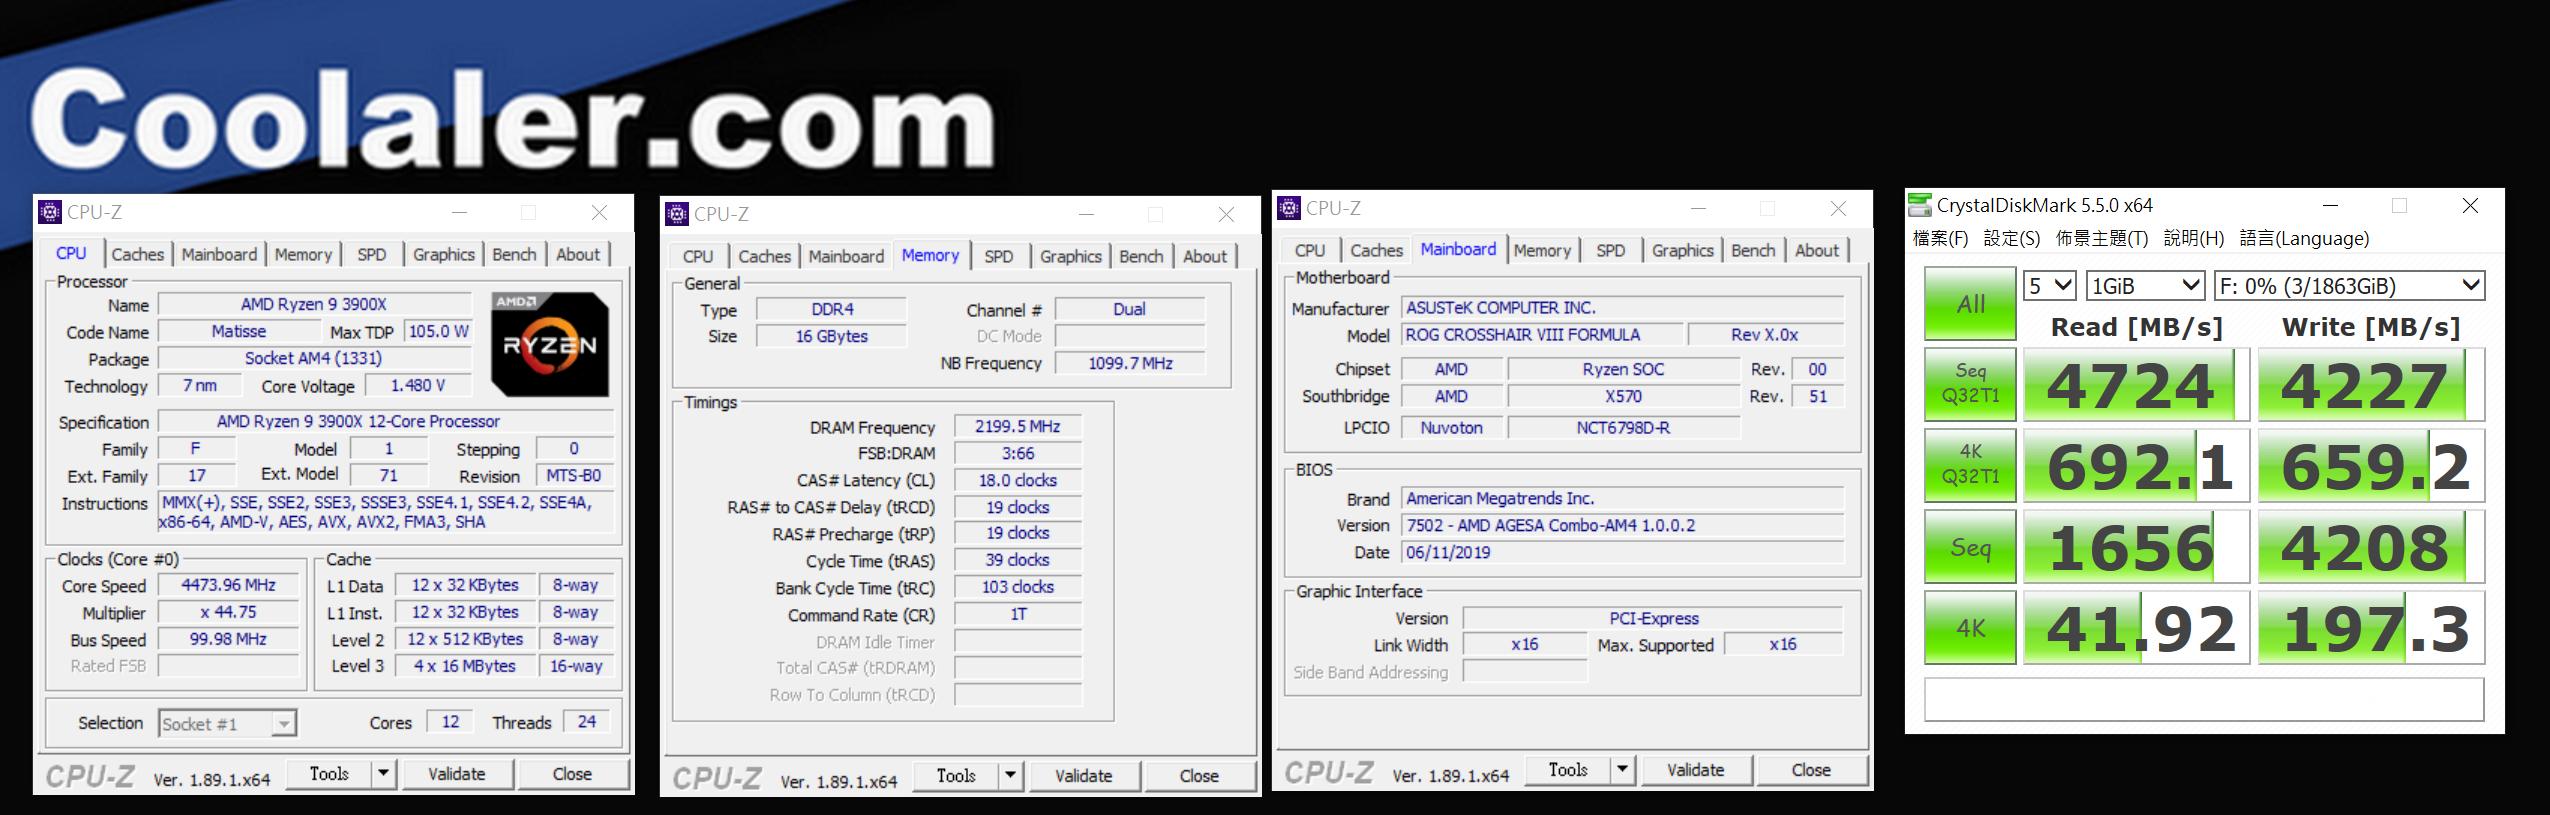Select Graphics tab in the Mainboard CPU-Z window
Viewport: 2550px width, 815px height.
point(1683,250)
